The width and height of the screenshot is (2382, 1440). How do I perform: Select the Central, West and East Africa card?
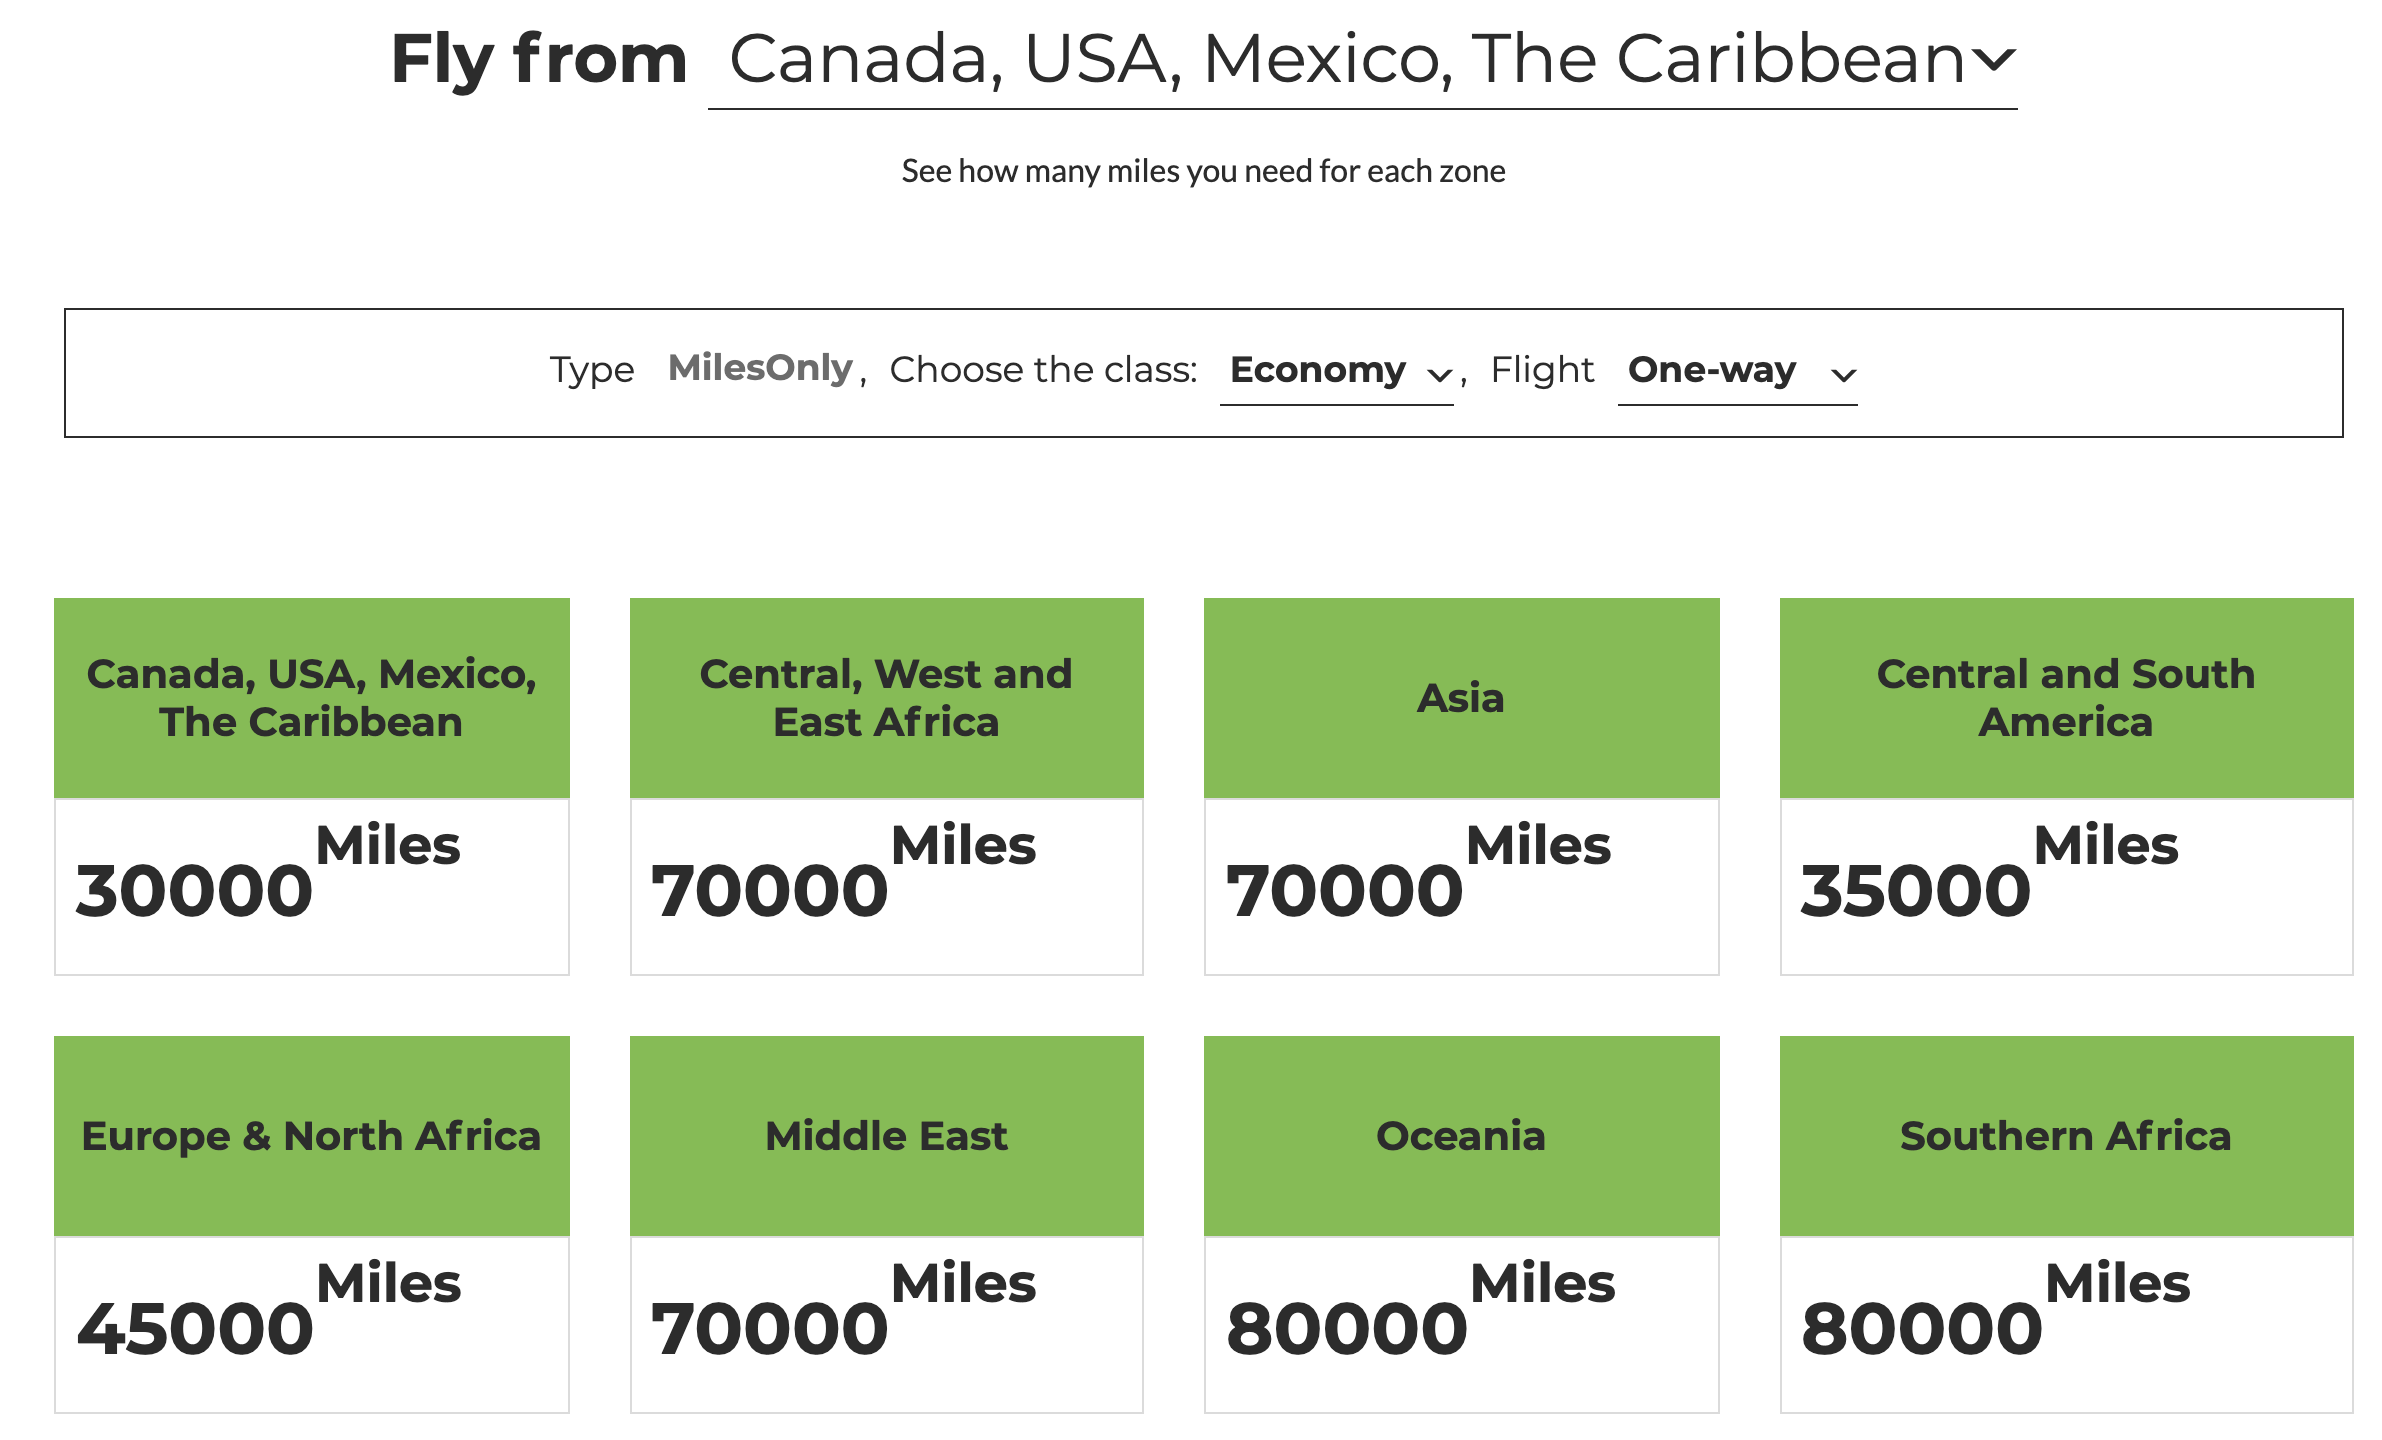[x=886, y=698]
